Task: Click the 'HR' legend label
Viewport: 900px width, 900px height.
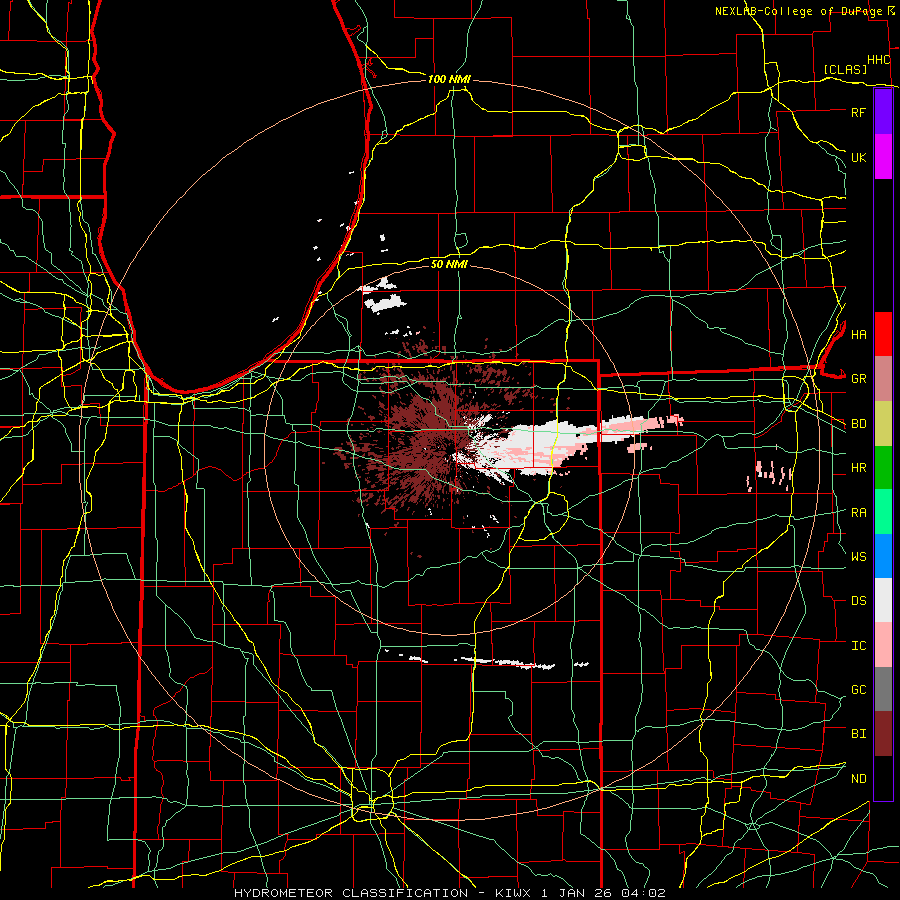Action: pos(858,468)
